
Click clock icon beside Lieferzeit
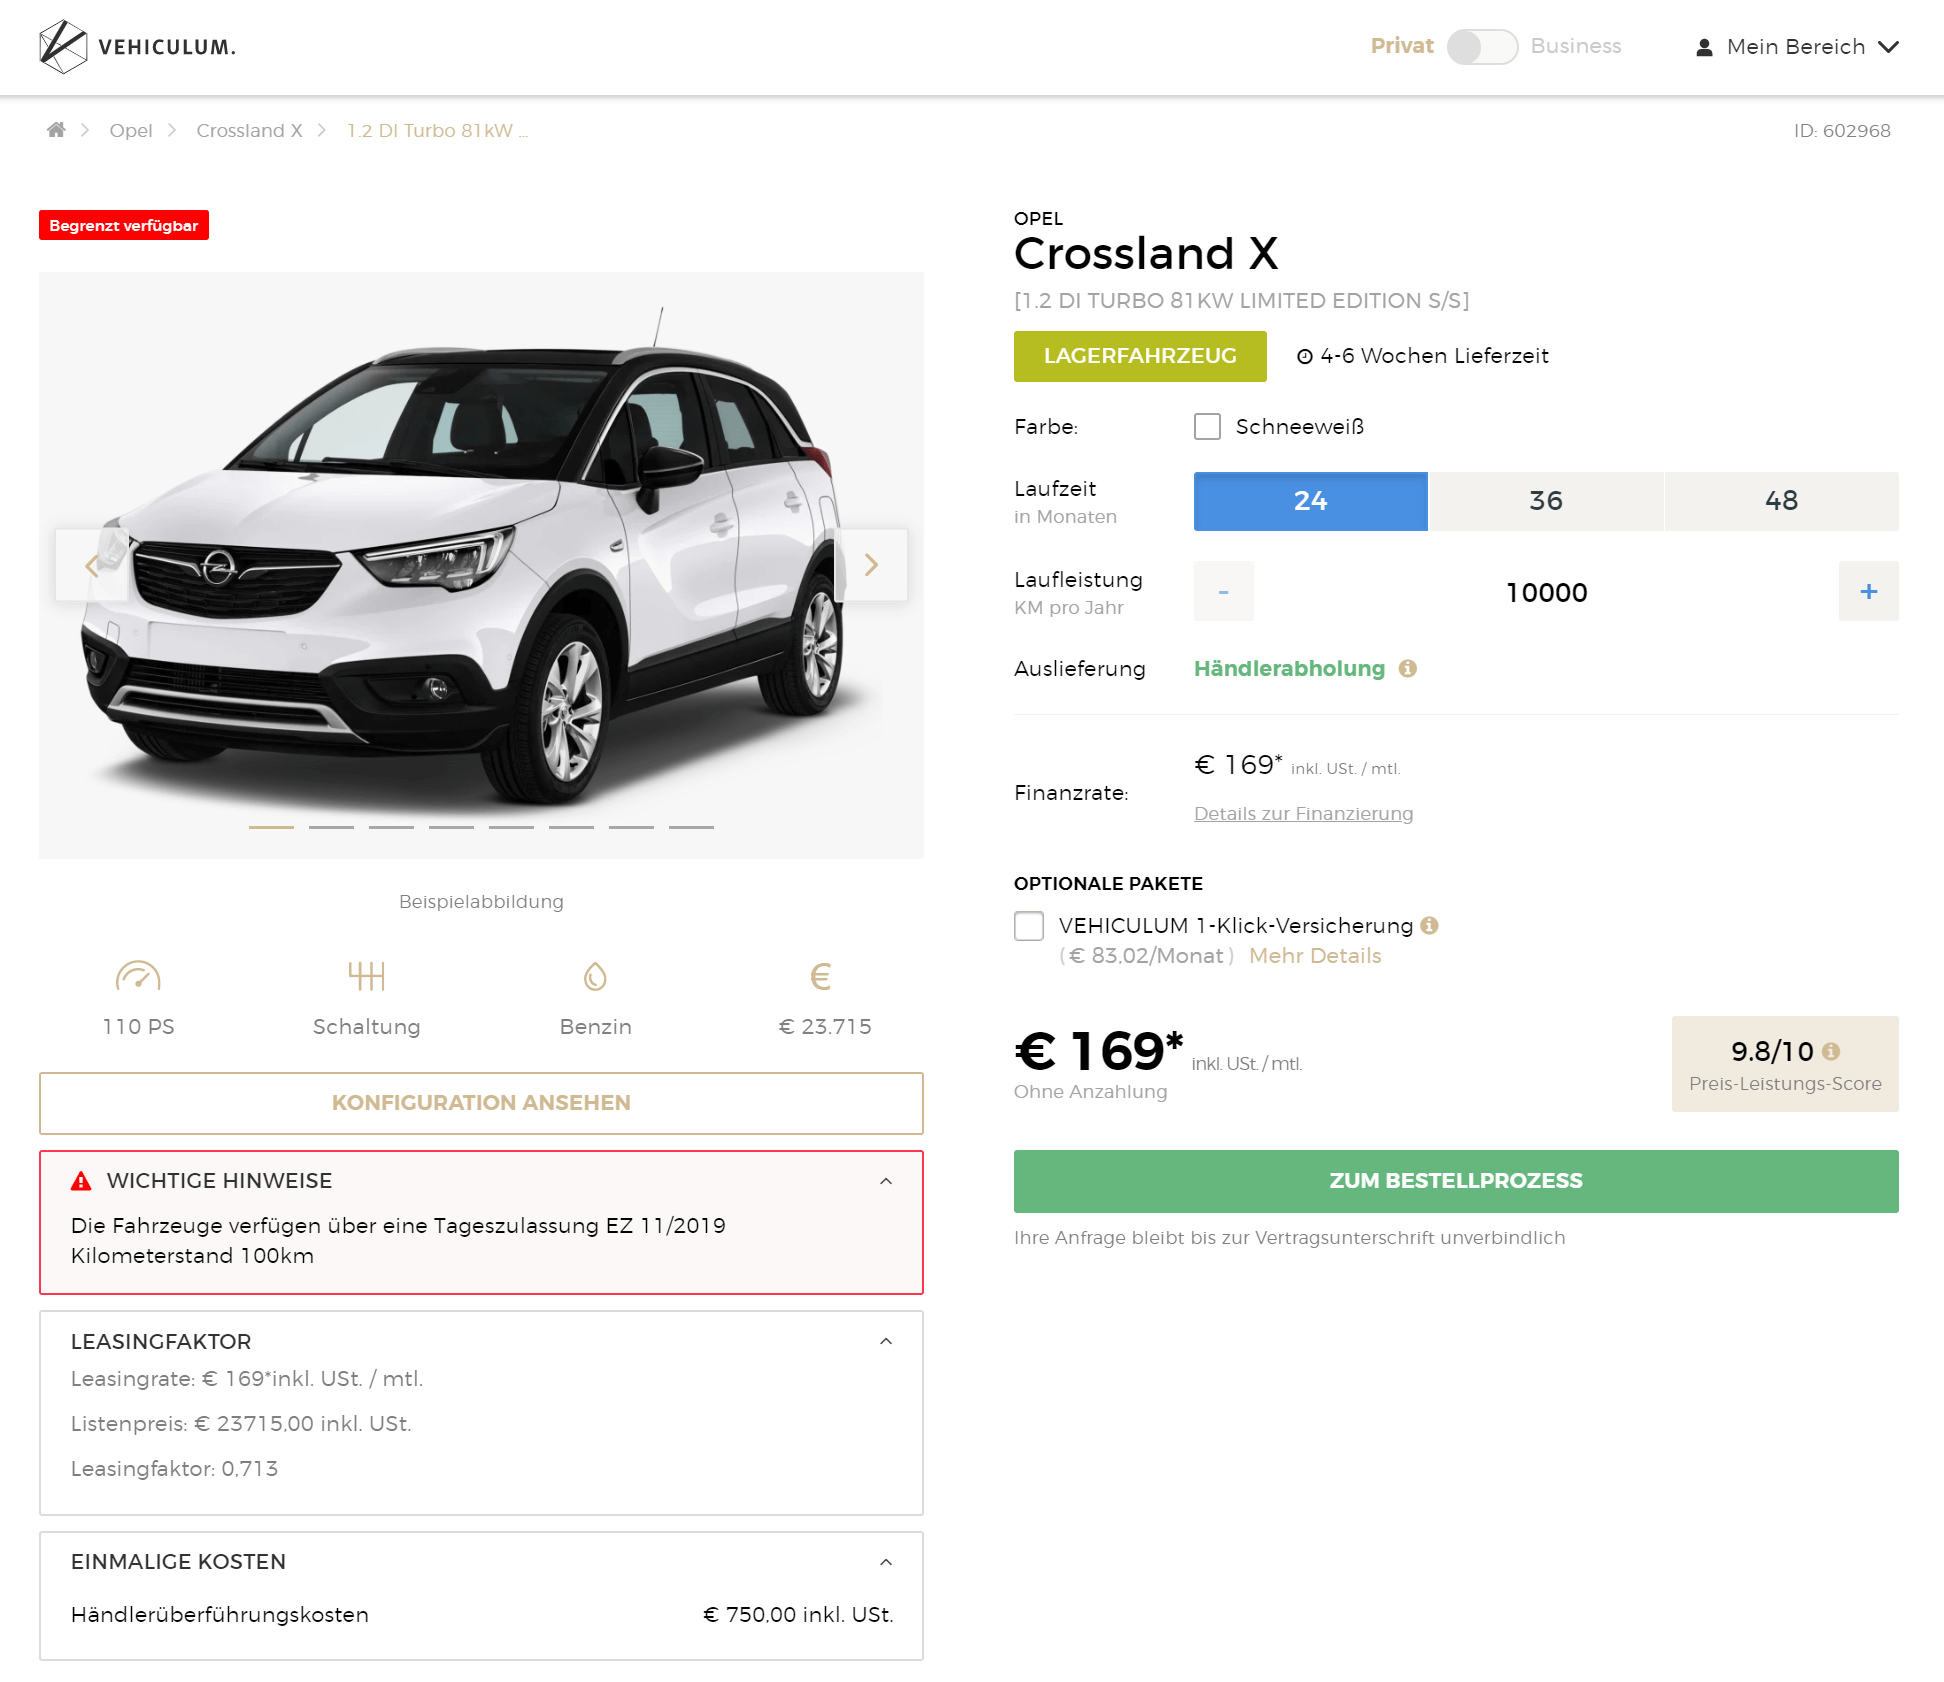pyautogui.click(x=1305, y=356)
